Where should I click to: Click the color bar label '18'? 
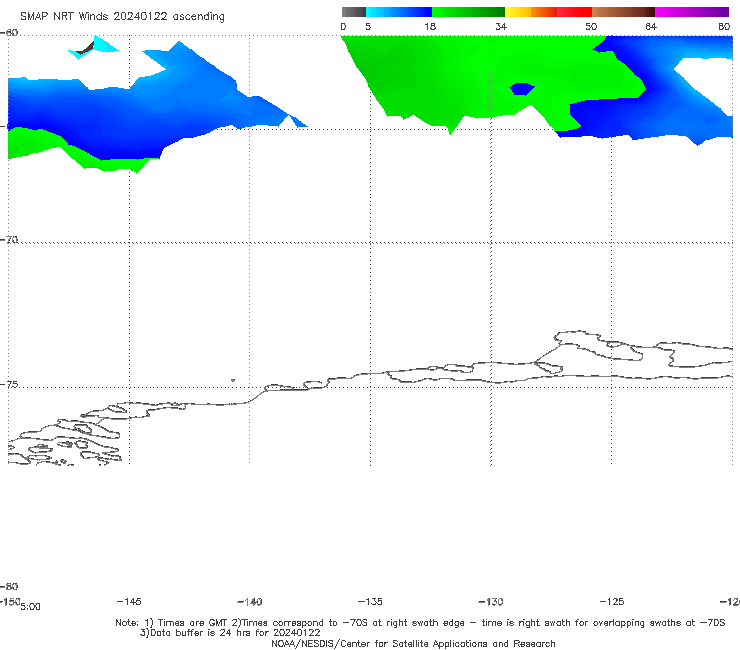click(x=430, y=27)
